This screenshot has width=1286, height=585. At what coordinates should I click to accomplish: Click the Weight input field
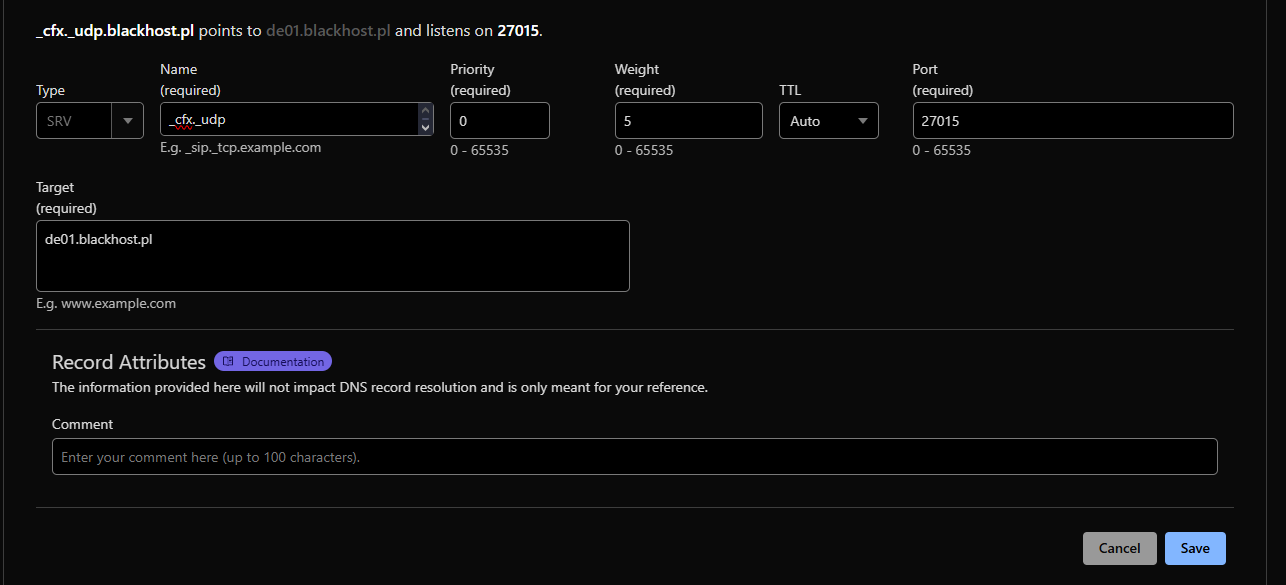pyautogui.click(x=689, y=120)
